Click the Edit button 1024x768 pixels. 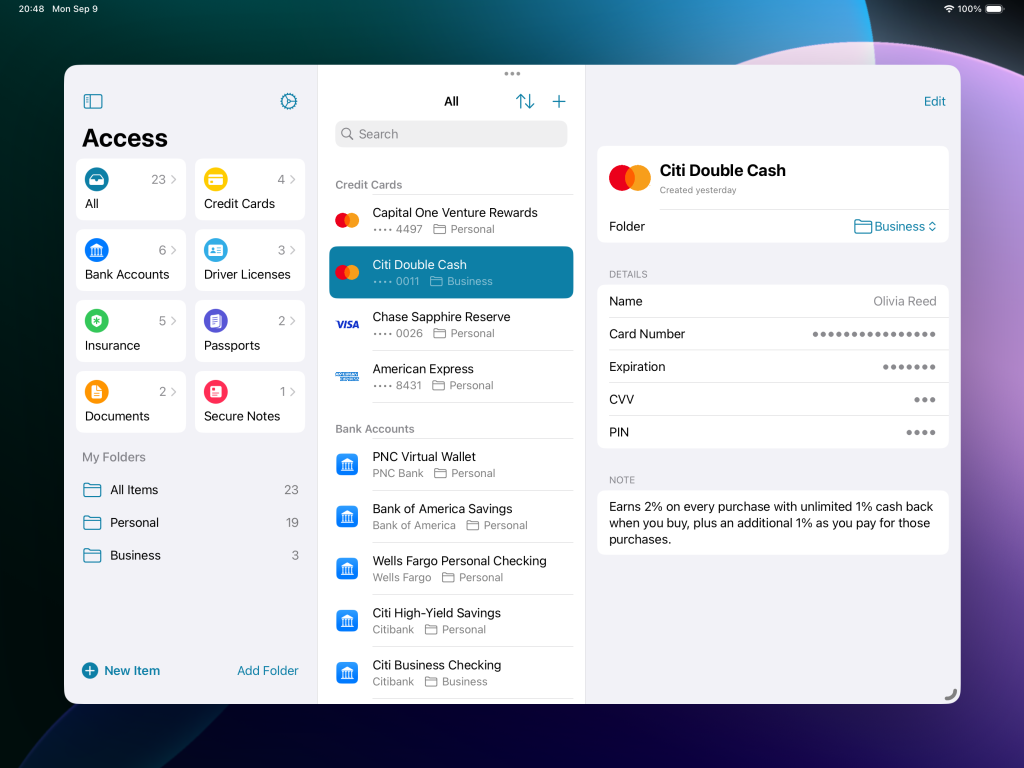934,101
